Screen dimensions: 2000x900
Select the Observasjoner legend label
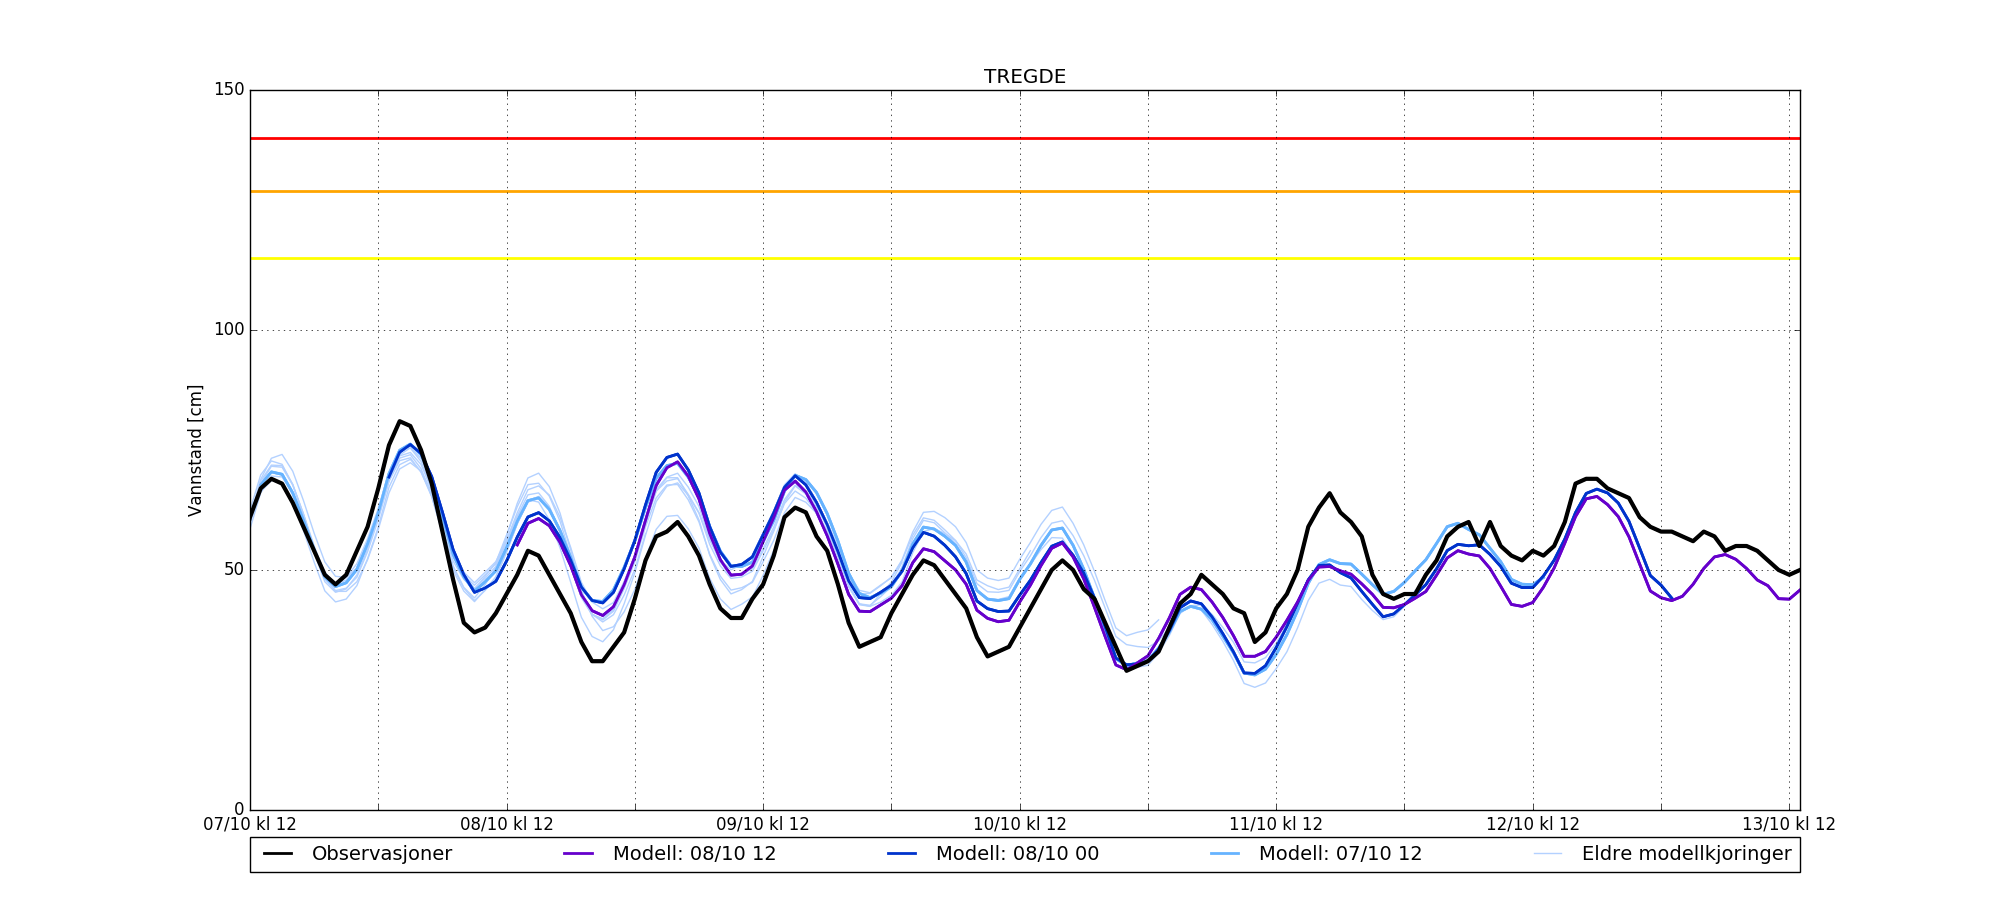[x=381, y=854]
